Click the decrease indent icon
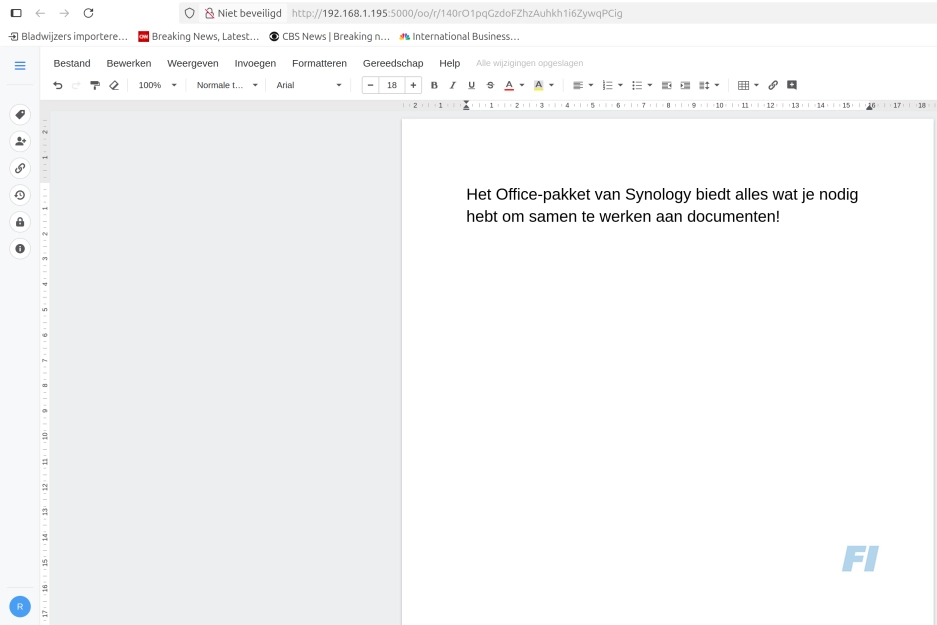This screenshot has width=937, height=625. (666, 85)
